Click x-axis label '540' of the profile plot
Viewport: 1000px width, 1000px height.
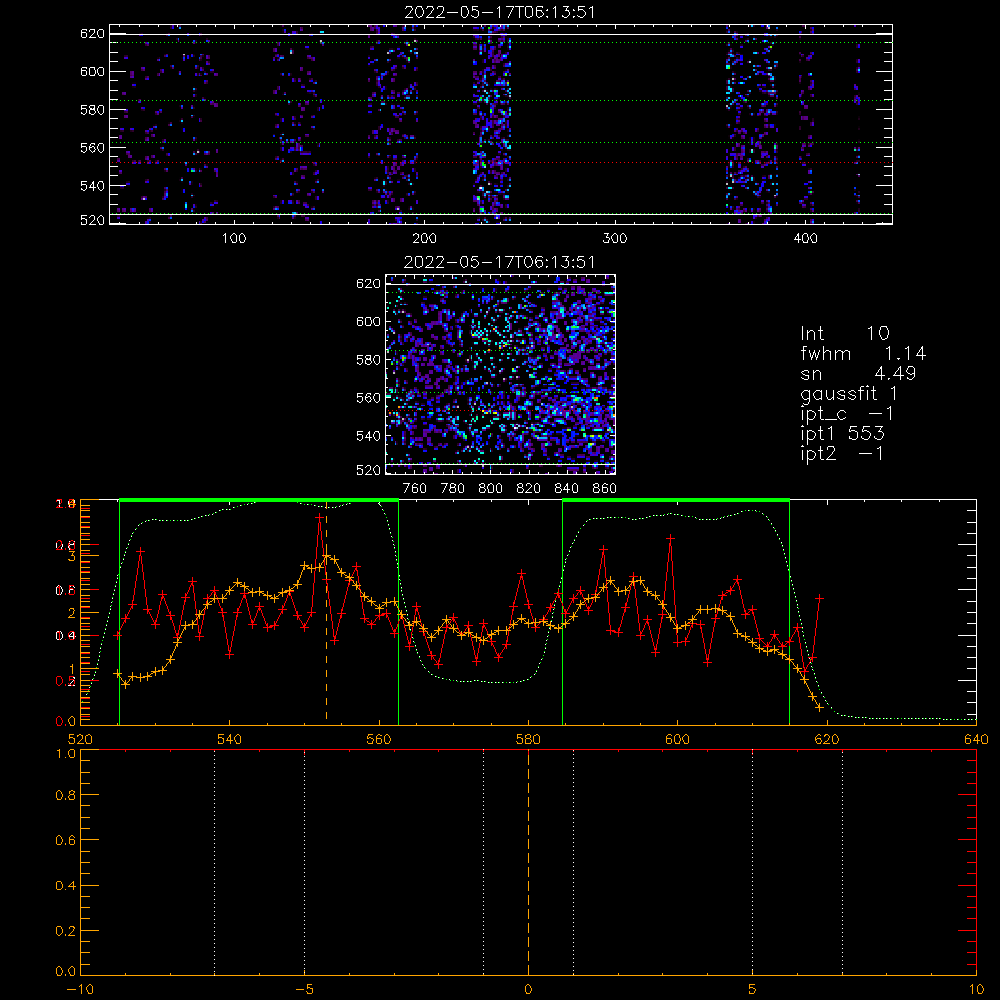coord(230,740)
